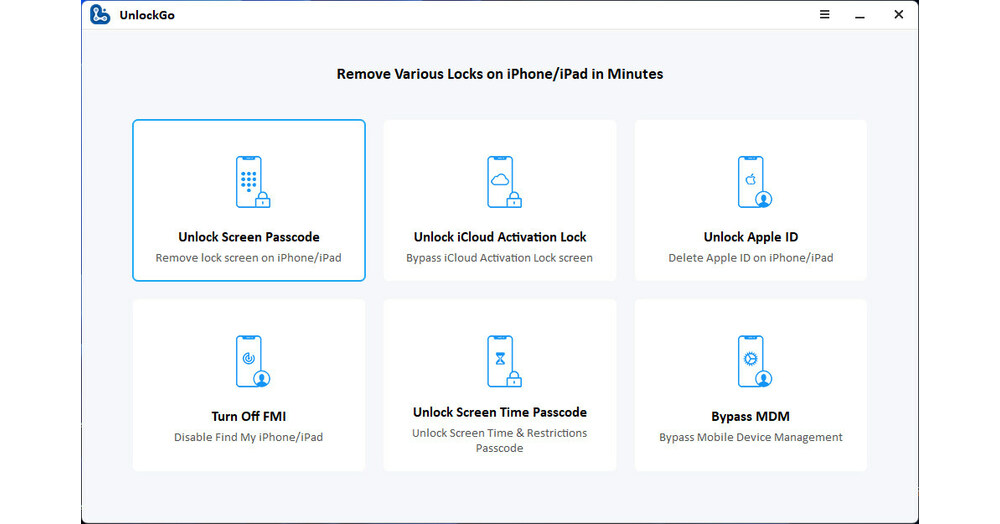The width and height of the screenshot is (1000, 524).
Task: Choose the Turn Off FMI title
Action: click(x=249, y=416)
